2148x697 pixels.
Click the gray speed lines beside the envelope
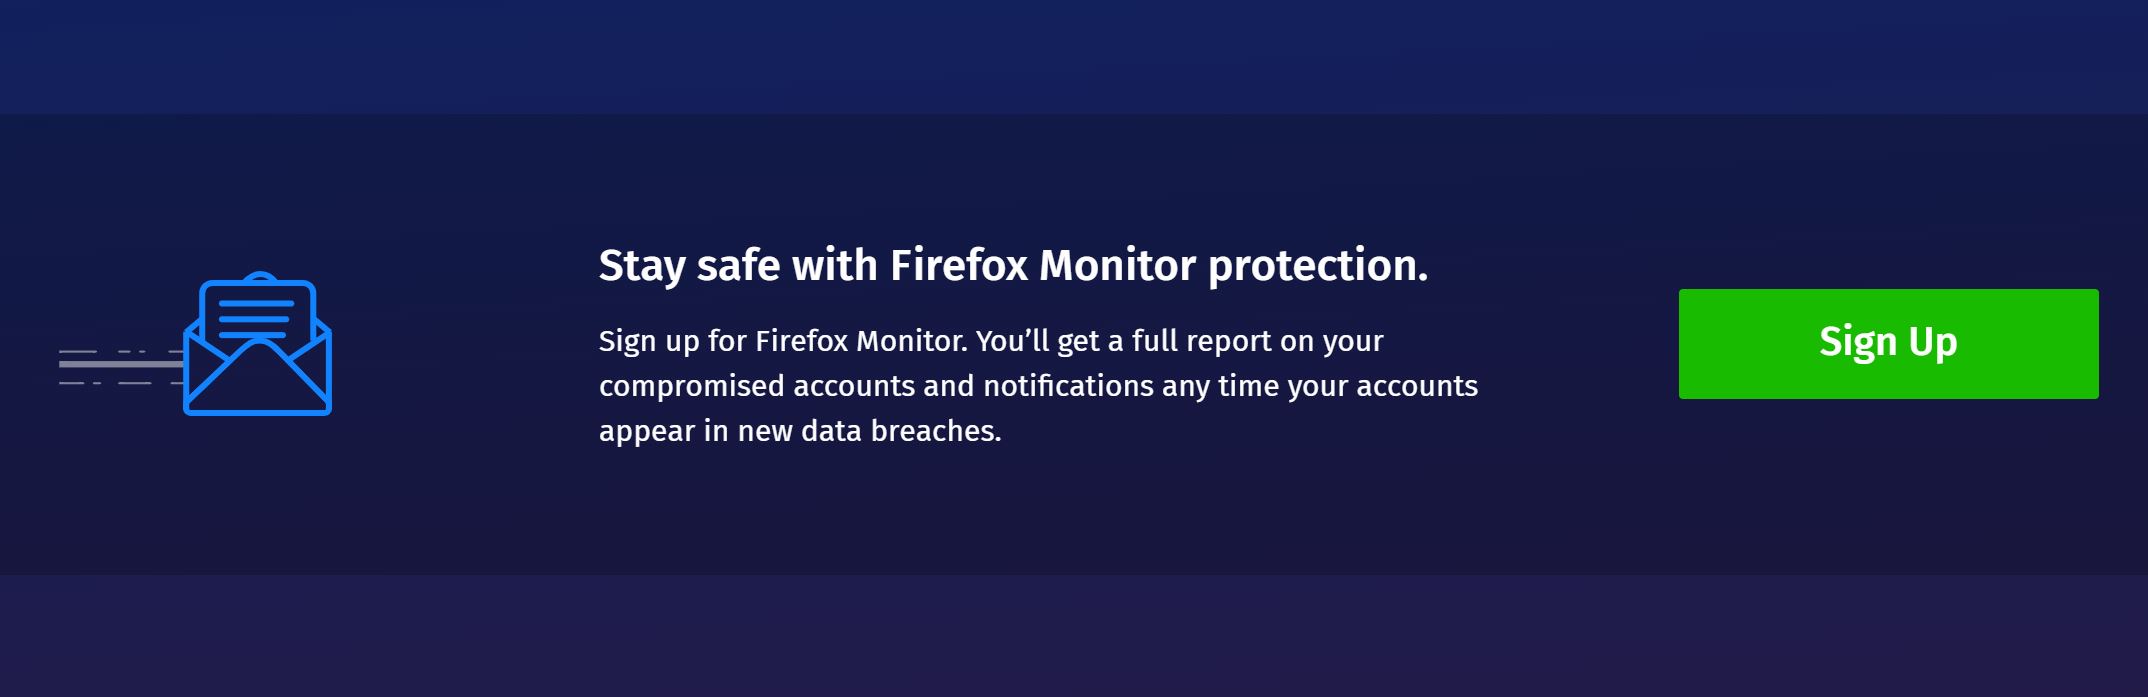coord(120,366)
